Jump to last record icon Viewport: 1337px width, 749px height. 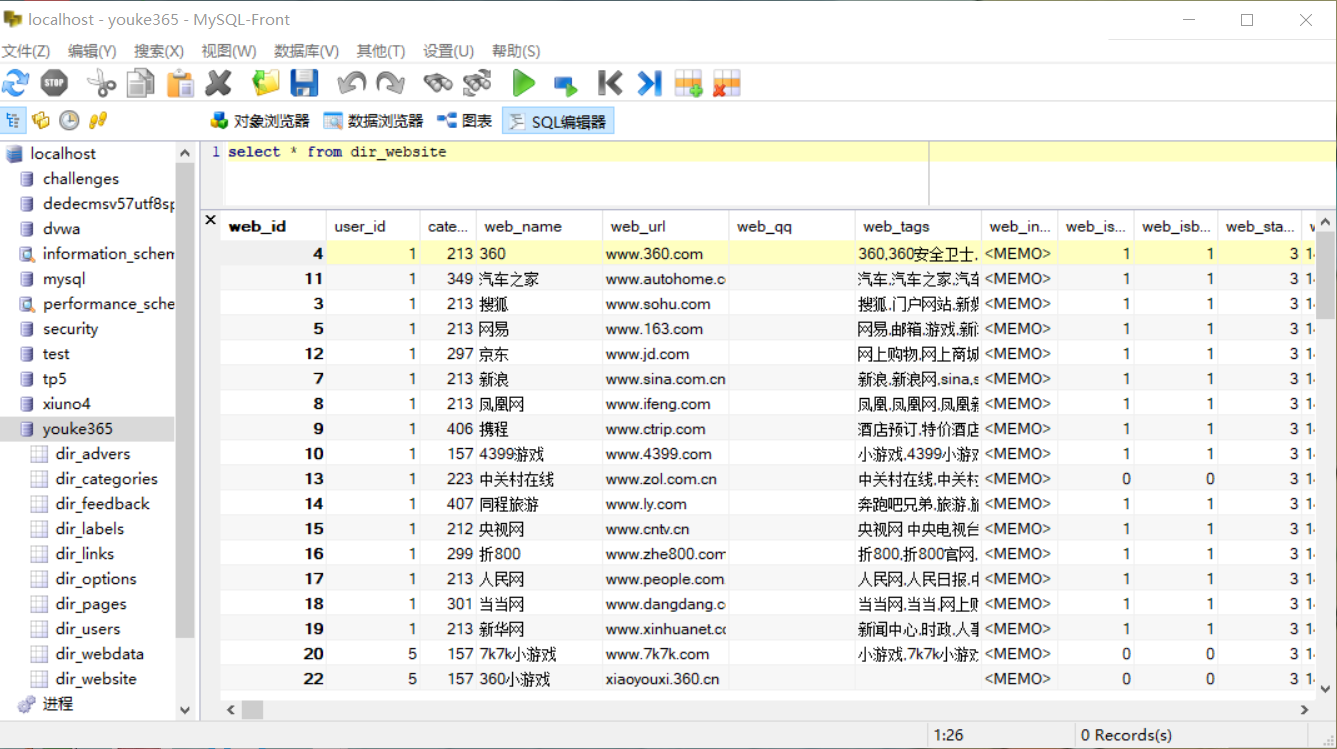coord(649,83)
